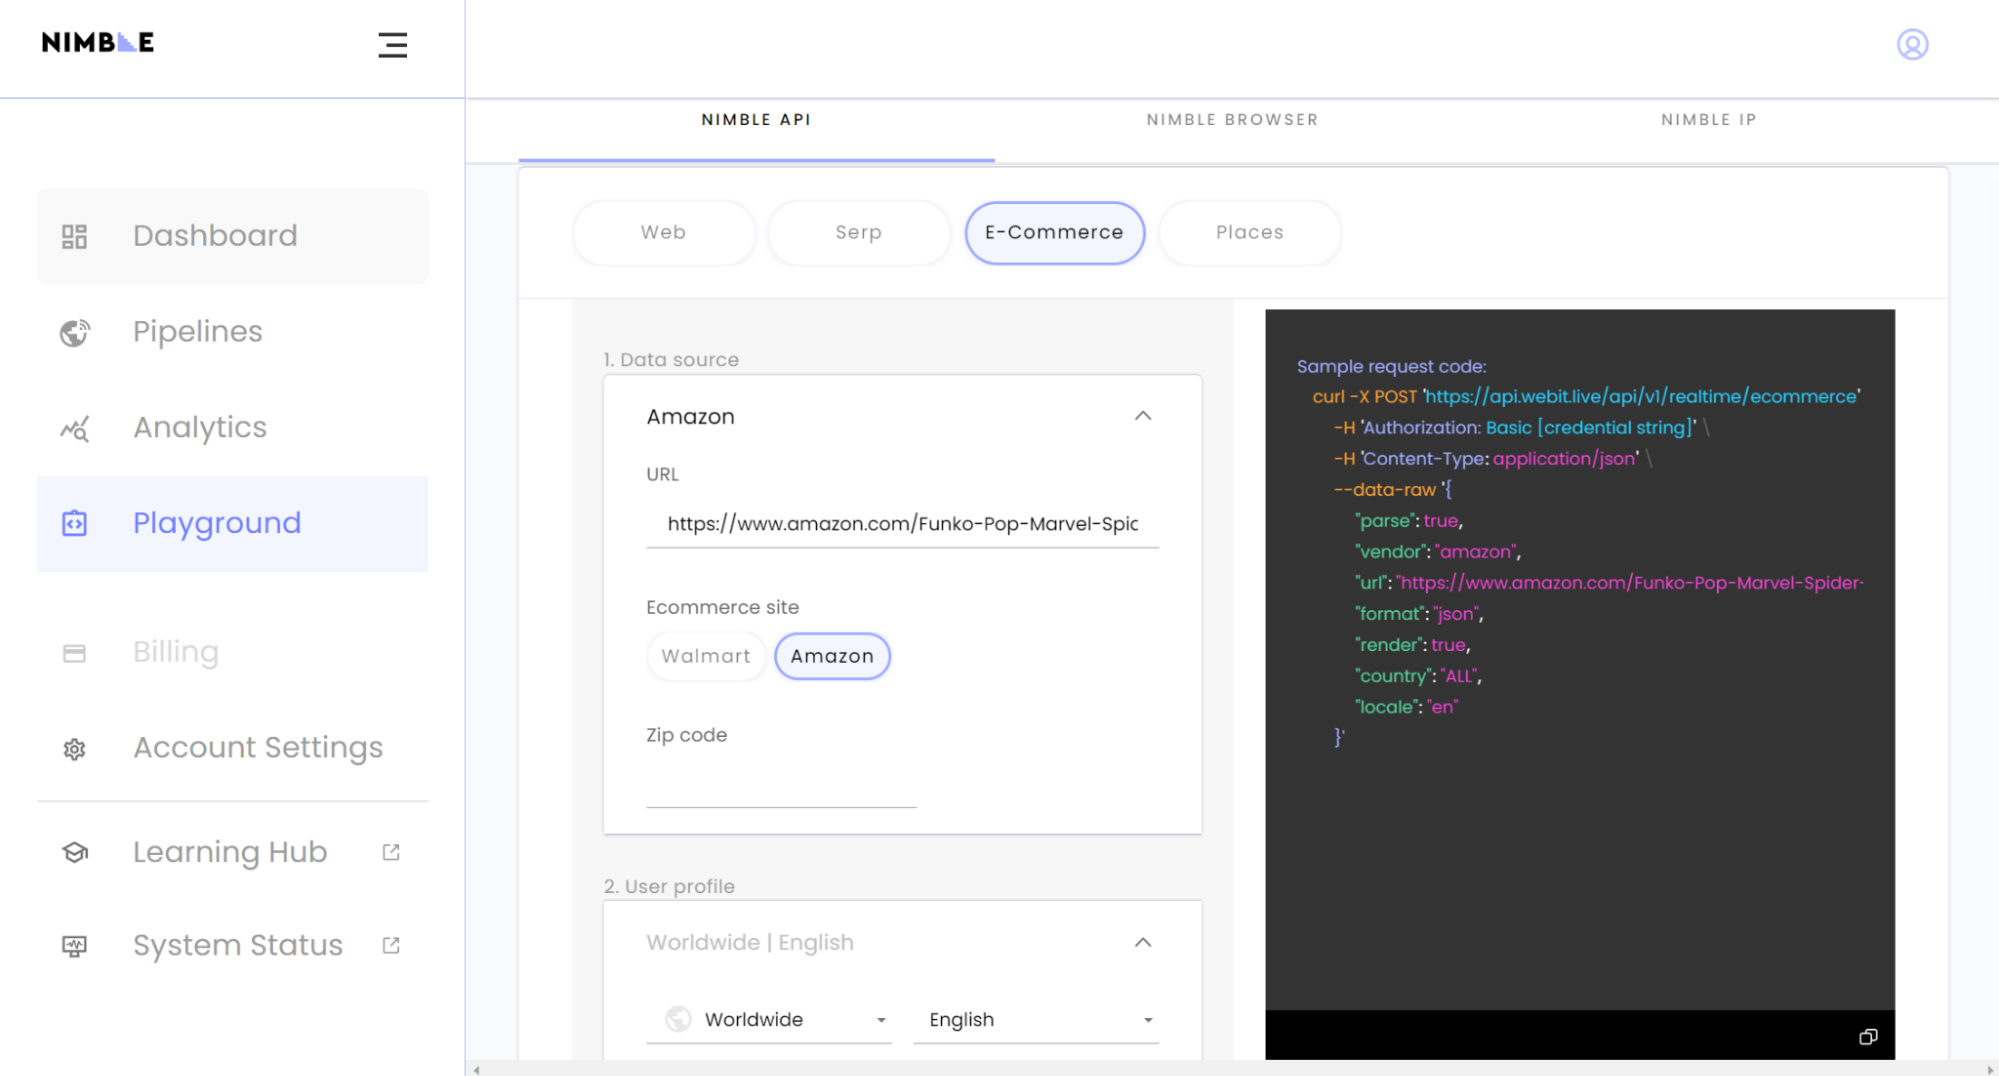Open Billing in sidebar

tap(232, 652)
